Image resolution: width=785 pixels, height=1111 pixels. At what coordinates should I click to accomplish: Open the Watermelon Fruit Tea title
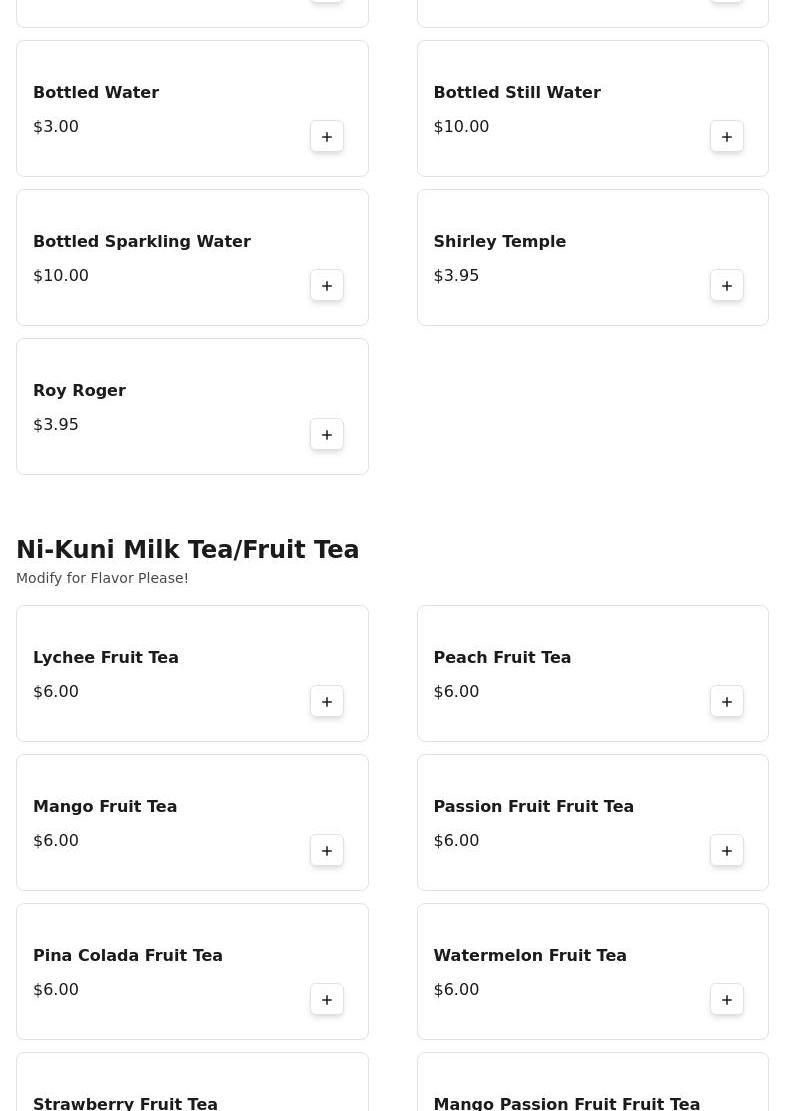click(530, 956)
